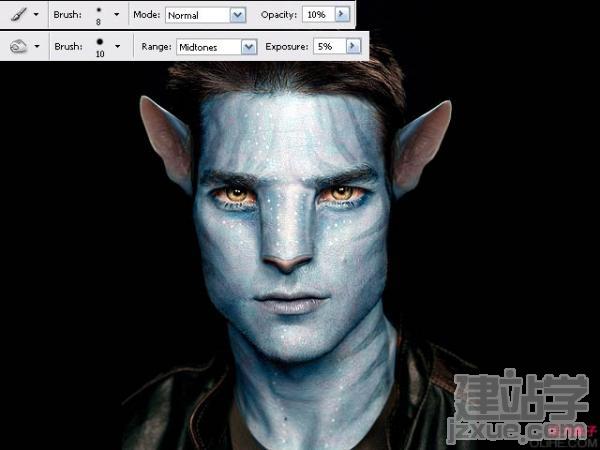600x450 pixels.
Task: Click the Opacity field showing 10%
Action: (x=318, y=15)
